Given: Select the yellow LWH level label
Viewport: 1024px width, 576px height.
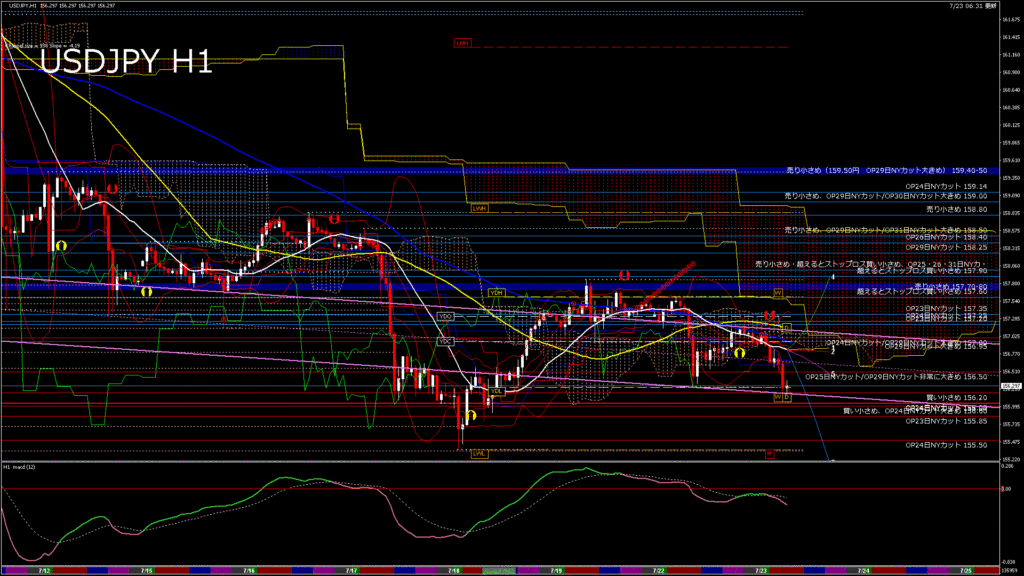Looking at the screenshot, I should coord(480,208).
